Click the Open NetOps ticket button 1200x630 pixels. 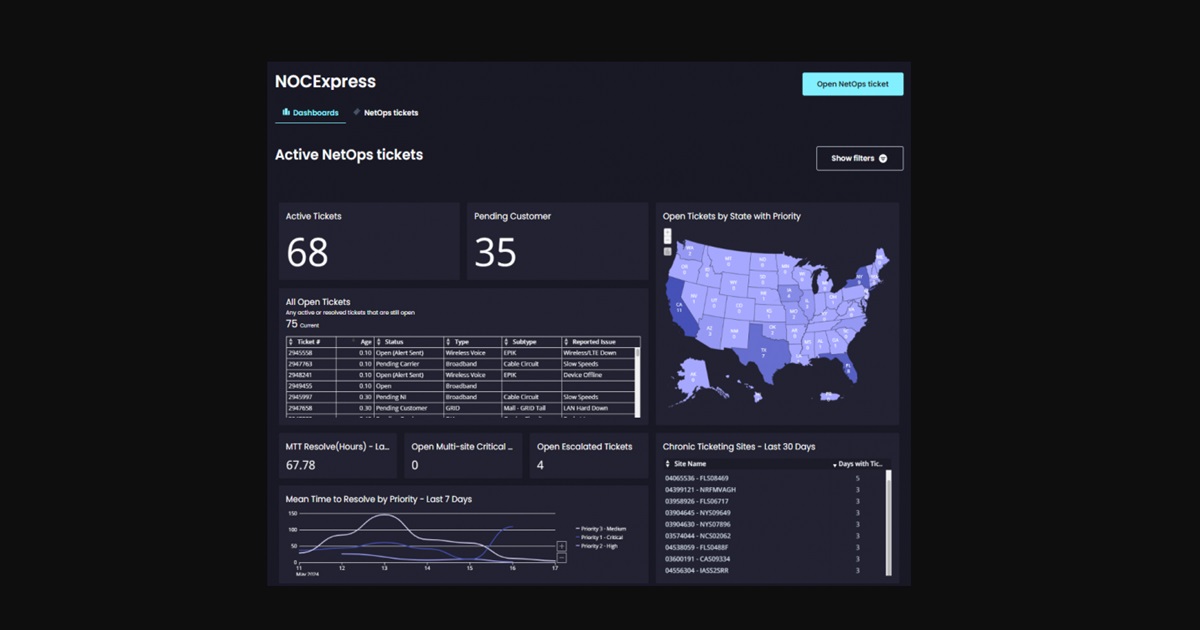click(x=853, y=84)
